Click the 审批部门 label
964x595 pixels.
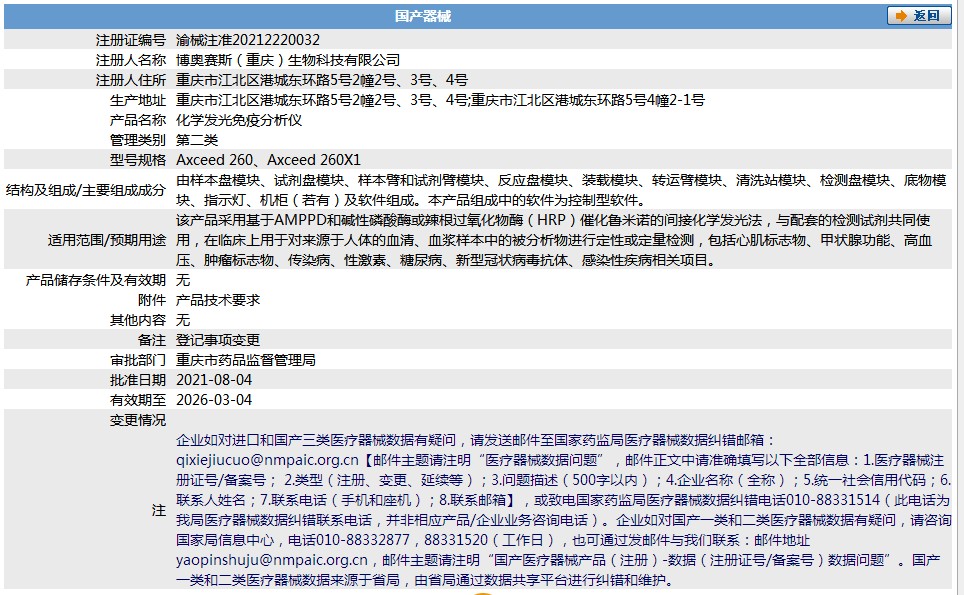[138, 360]
